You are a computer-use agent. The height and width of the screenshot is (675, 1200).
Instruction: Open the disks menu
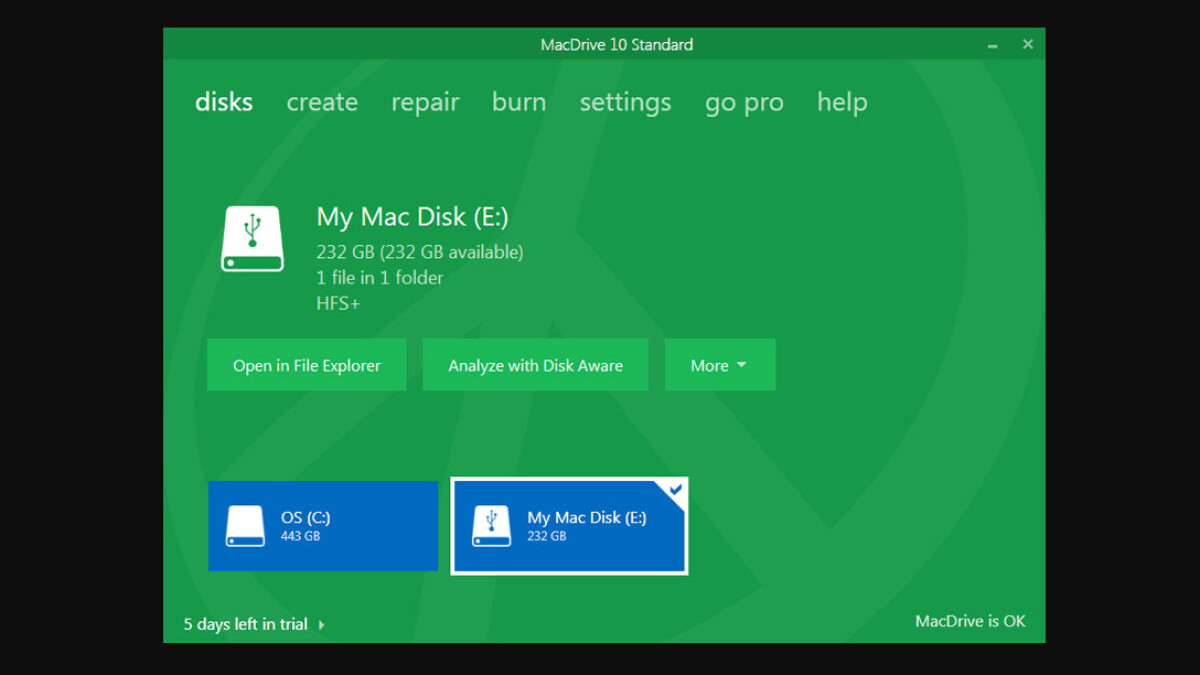[x=223, y=101]
